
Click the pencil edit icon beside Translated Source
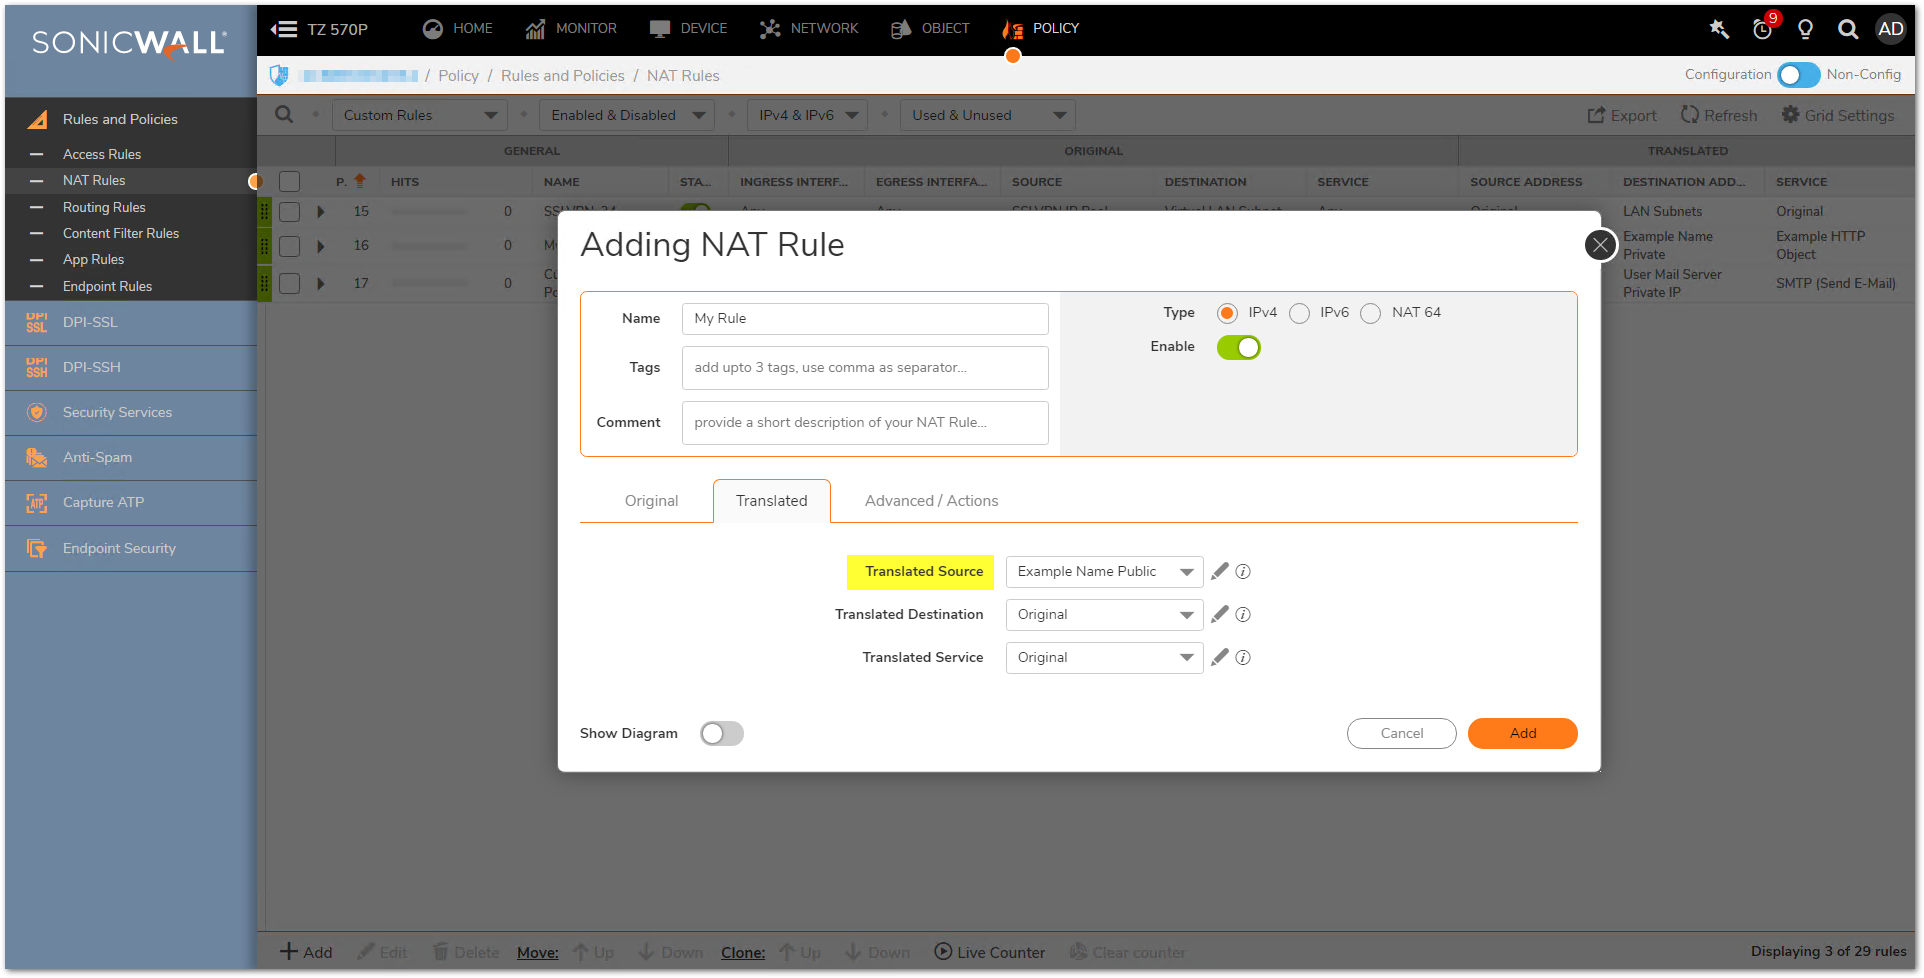(x=1219, y=571)
